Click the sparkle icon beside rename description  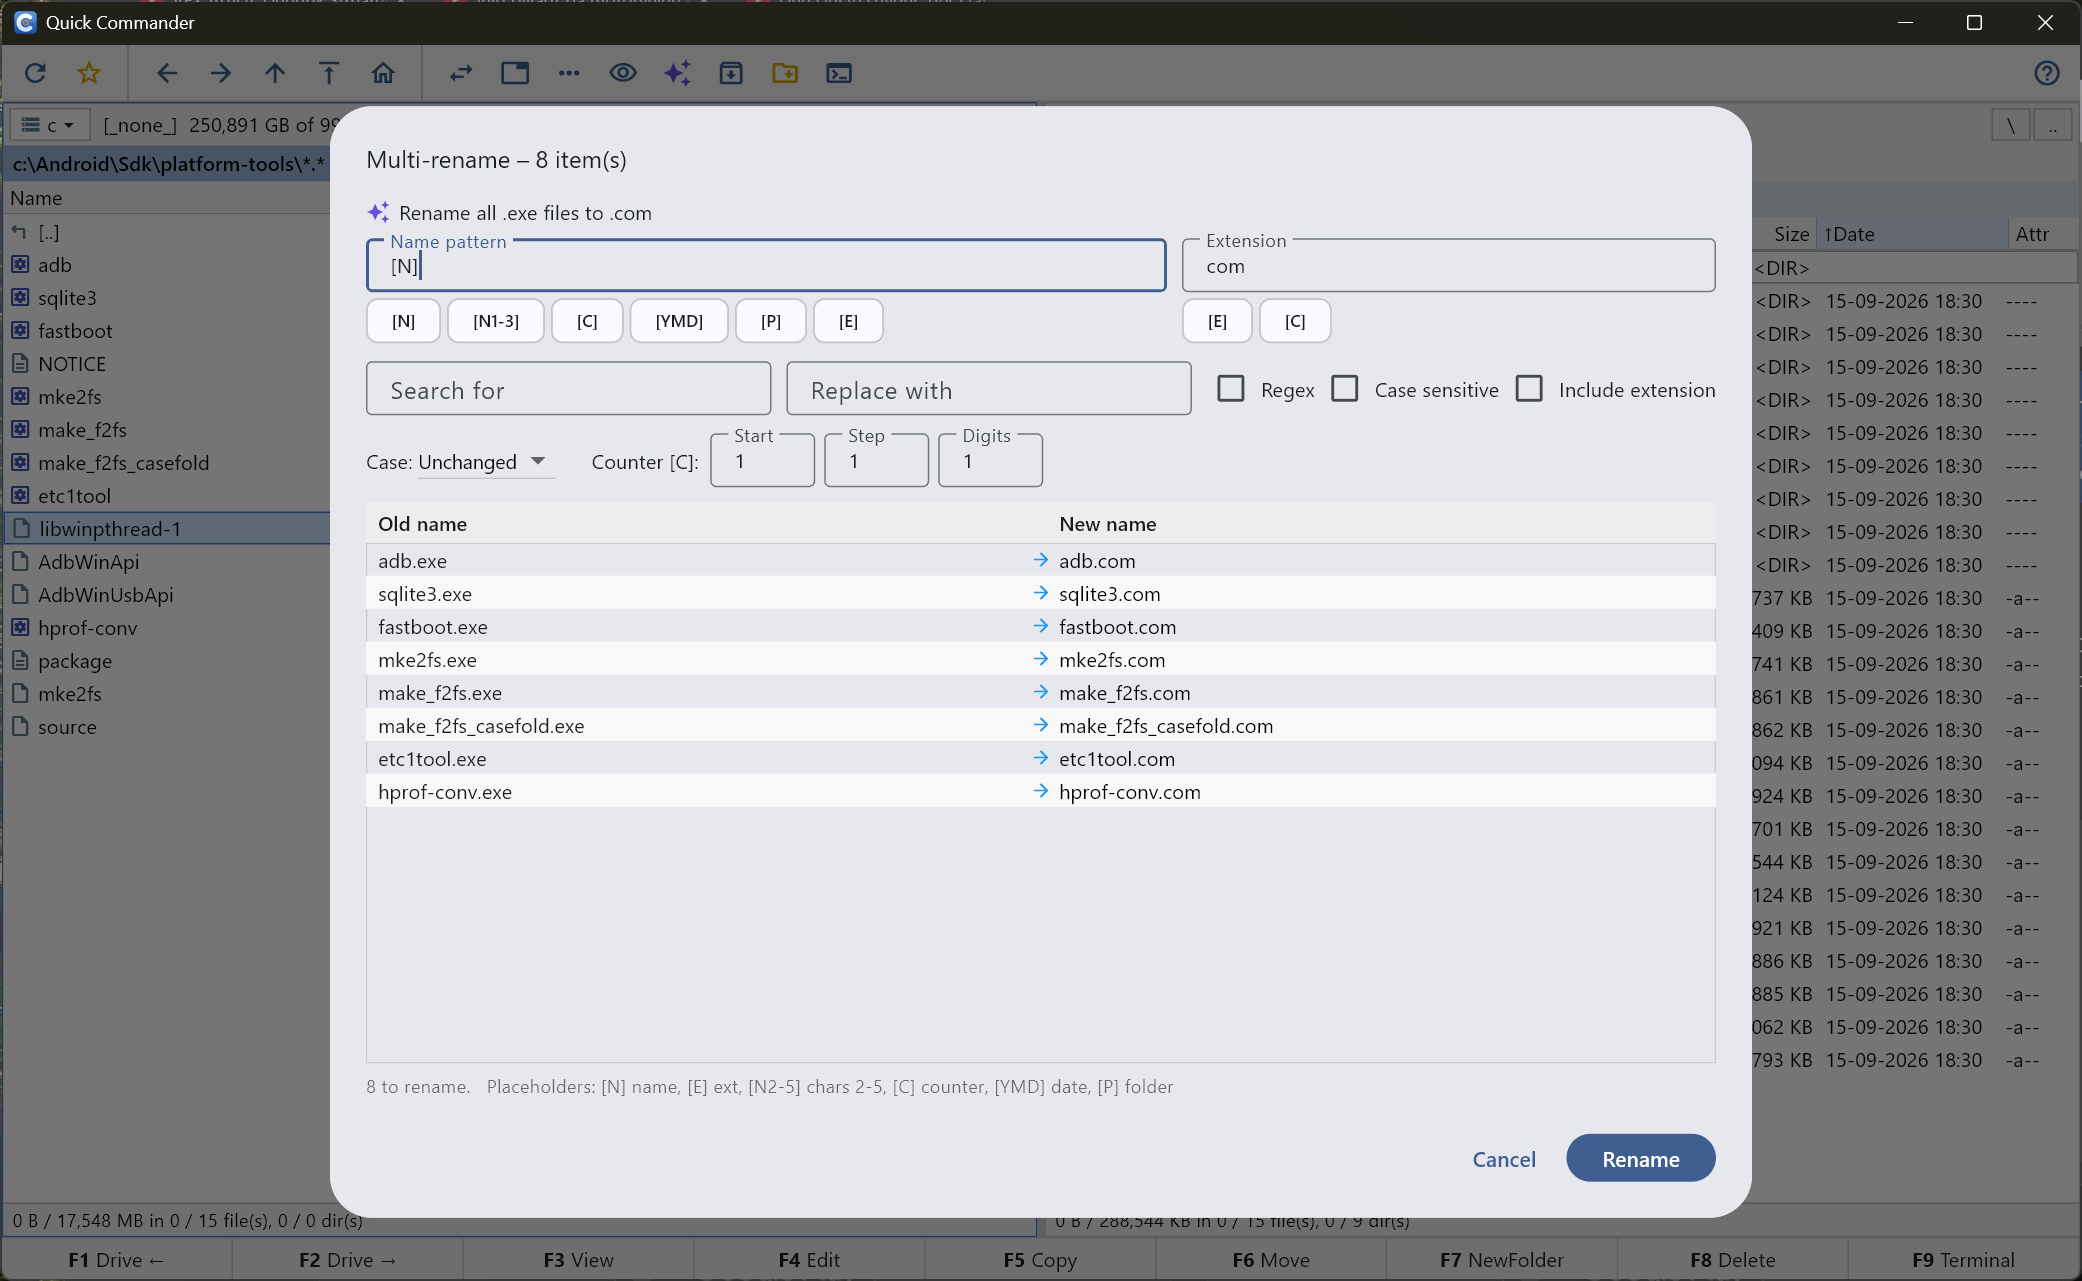378,212
